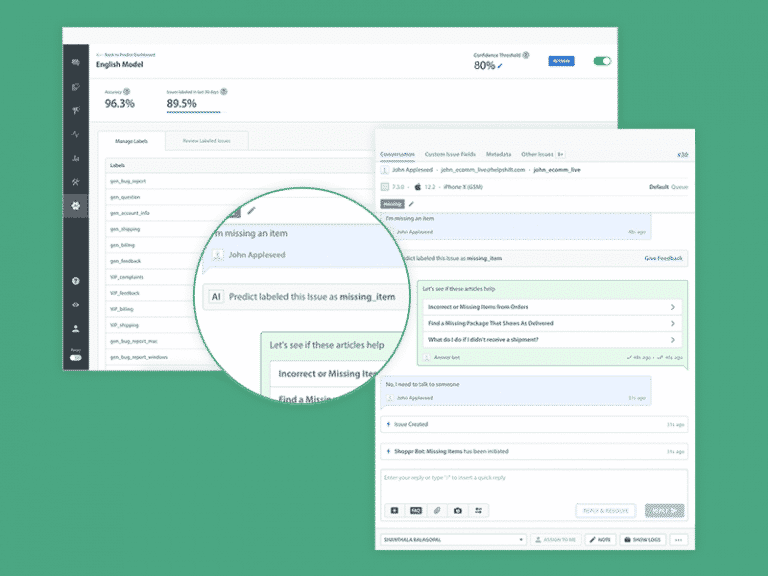Open the user profile icon in sidebar

click(x=75, y=328)
